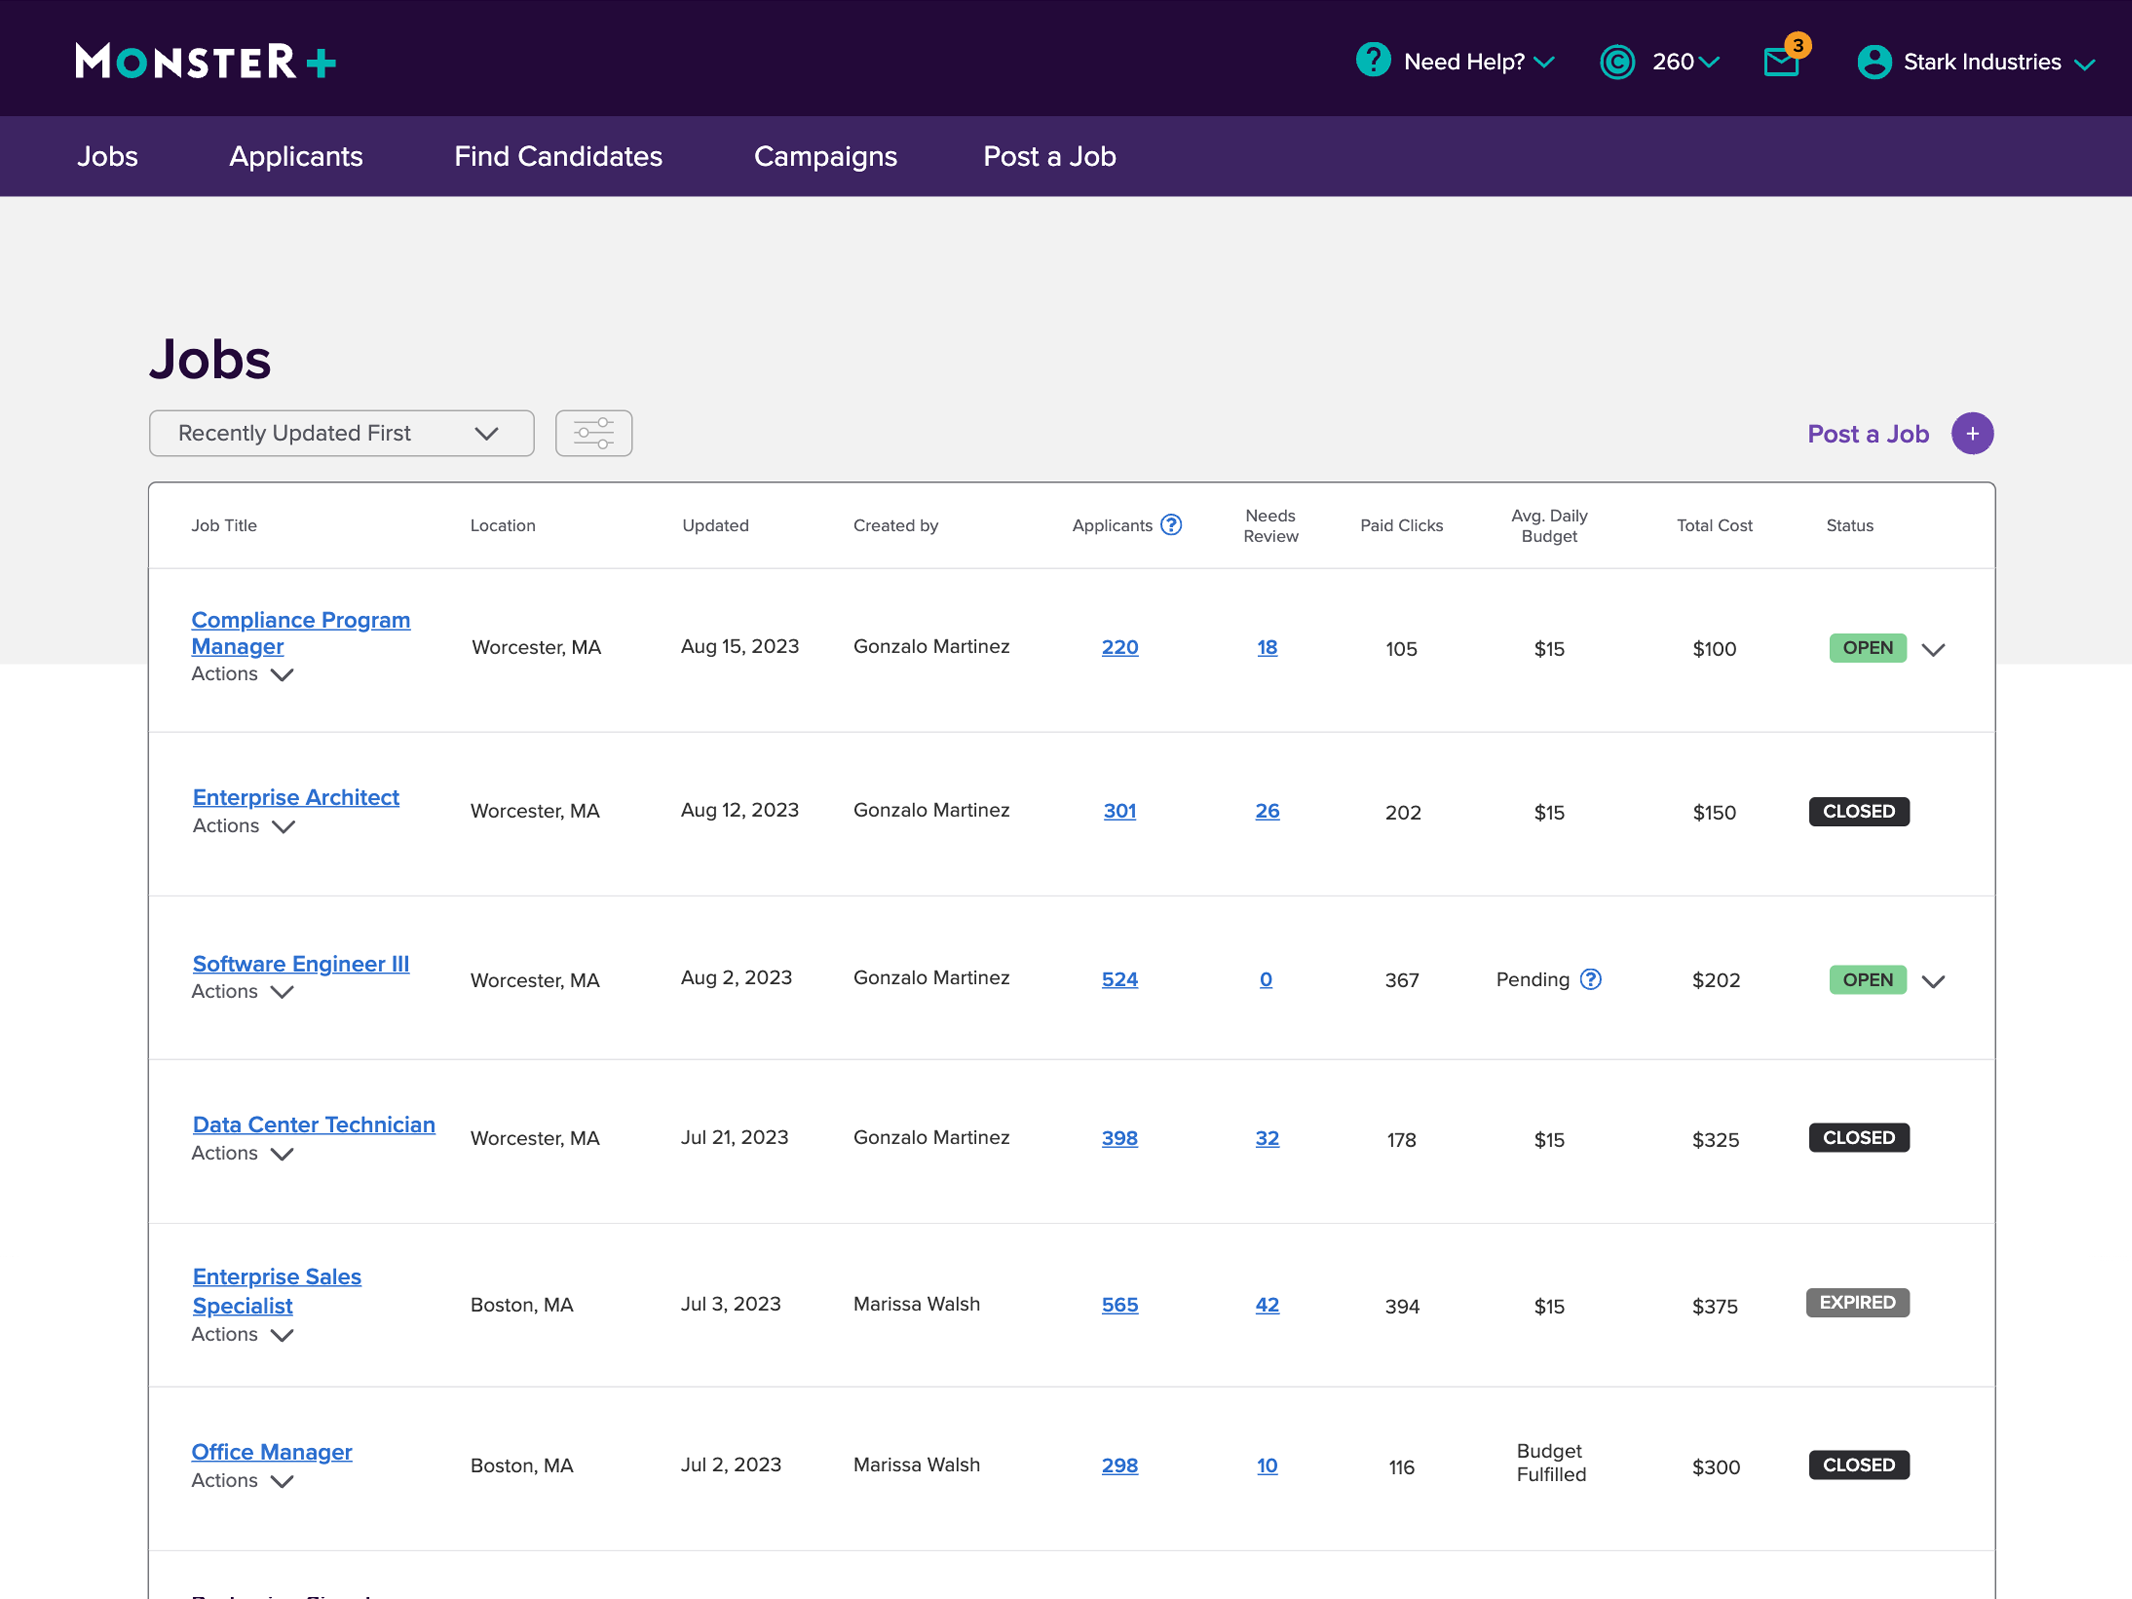Click the credits coin icon
The height and width of the screenshot is (1599, 2132).
[1617, 62]
